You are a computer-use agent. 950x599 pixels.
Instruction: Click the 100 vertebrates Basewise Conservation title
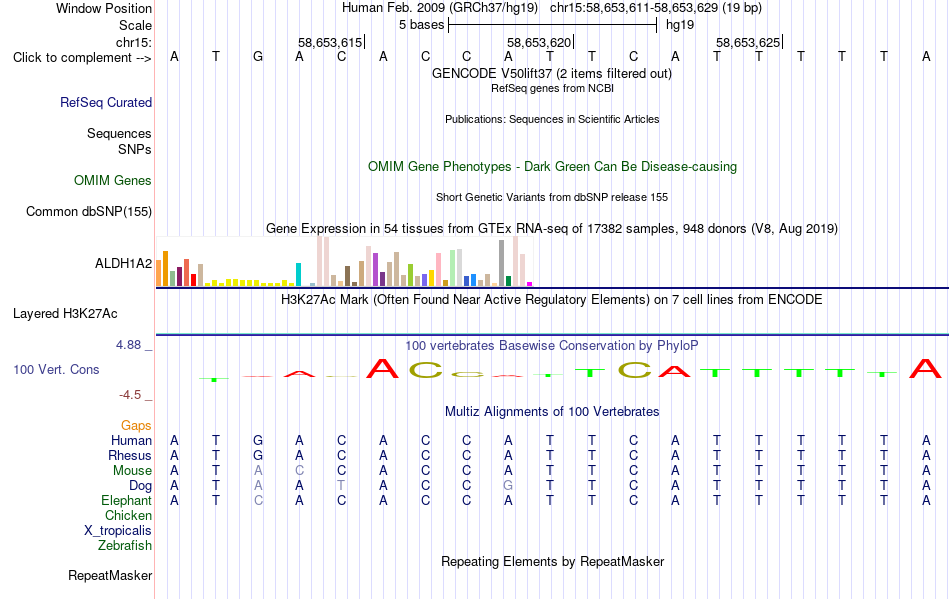[552, 345]
